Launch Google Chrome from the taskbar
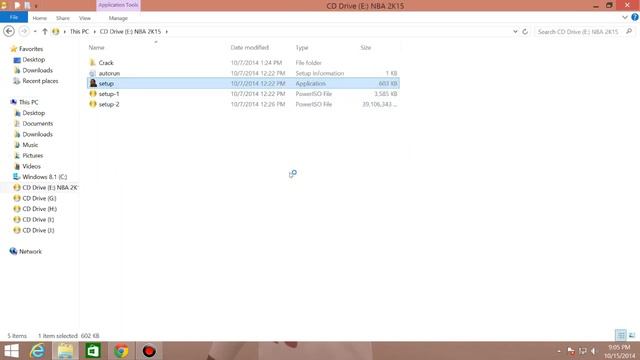The width and height of the screenshot is (640, 360). pyautogui.click(x=121, y=351)
